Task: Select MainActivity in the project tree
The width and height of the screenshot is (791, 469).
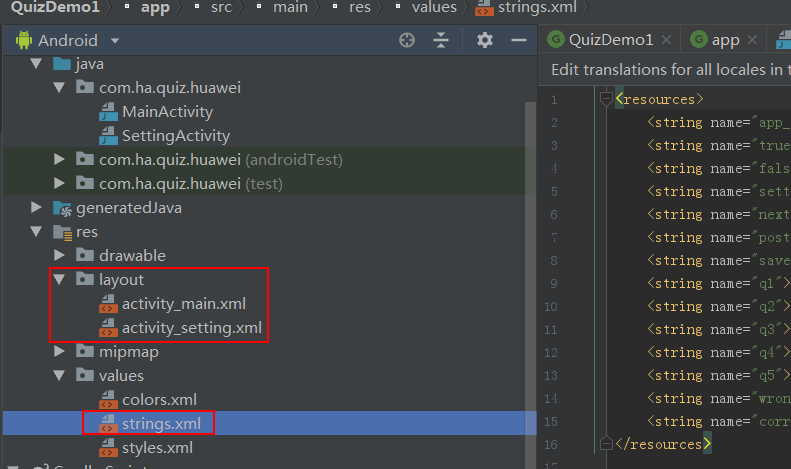Action: (167, 112)
